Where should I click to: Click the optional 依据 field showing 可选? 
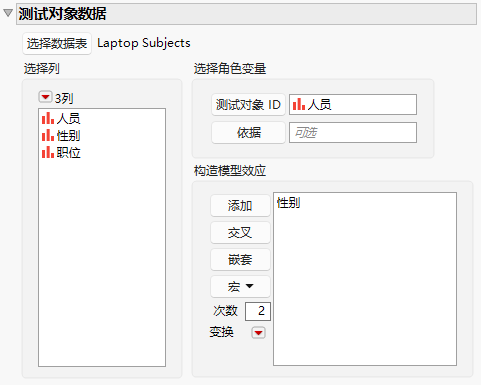[x=353, y=133]
